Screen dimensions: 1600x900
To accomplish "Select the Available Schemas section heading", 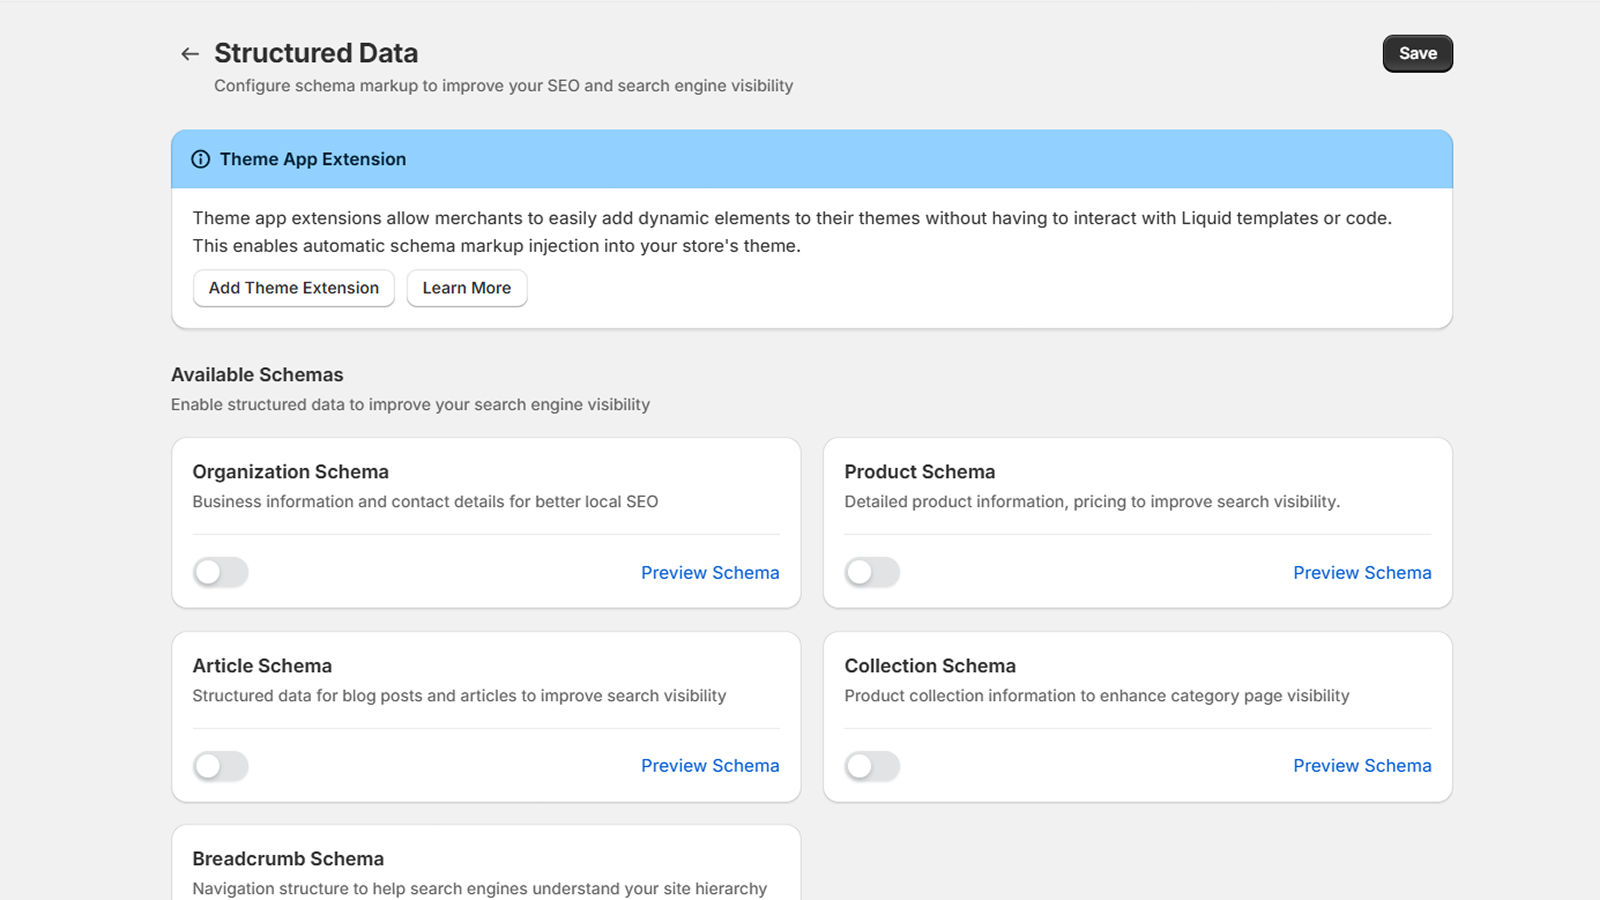I will click(257, 374).
